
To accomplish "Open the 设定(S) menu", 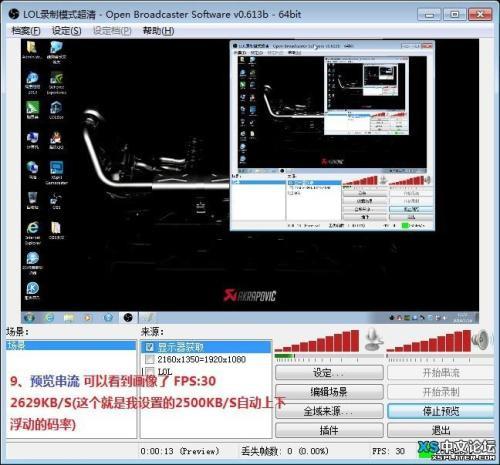I will coord(66,31).
